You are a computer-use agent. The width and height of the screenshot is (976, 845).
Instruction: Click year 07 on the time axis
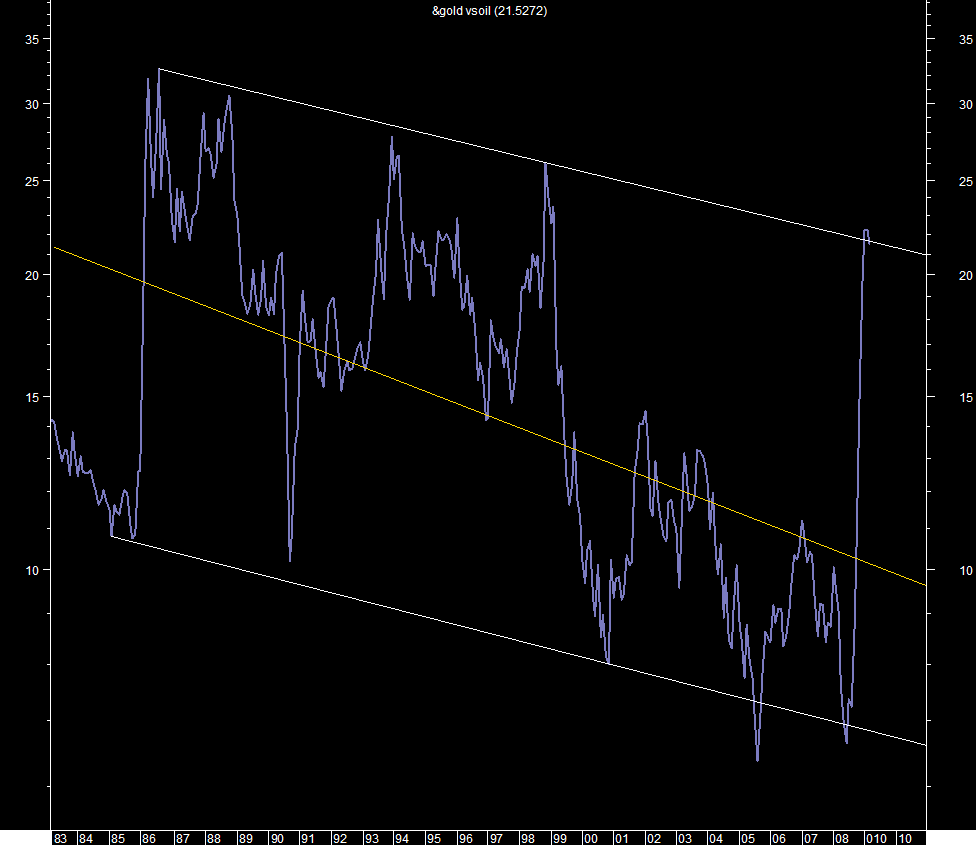810,838
